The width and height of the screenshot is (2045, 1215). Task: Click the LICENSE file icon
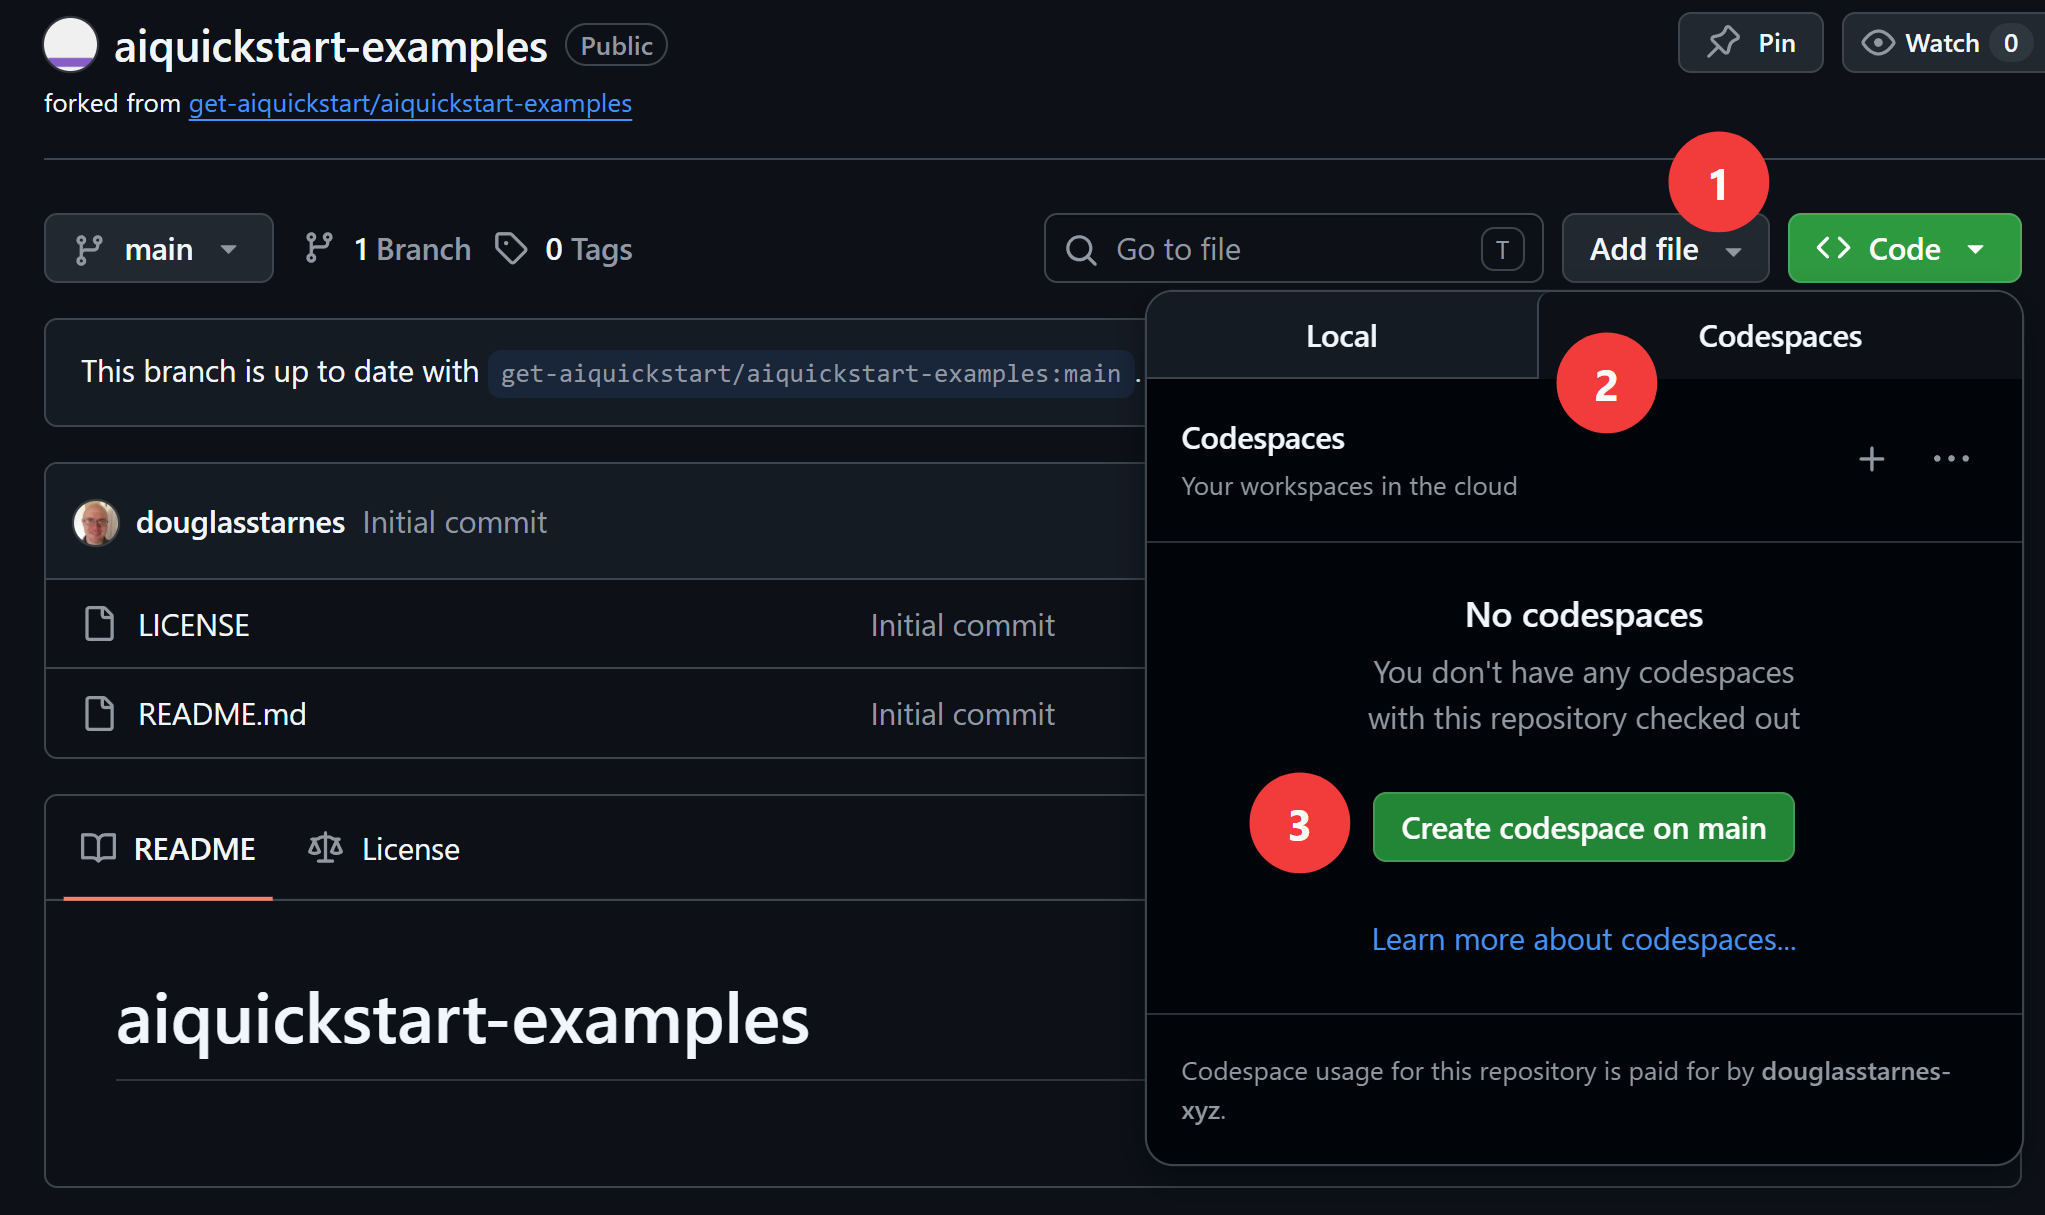pos(99,624)
